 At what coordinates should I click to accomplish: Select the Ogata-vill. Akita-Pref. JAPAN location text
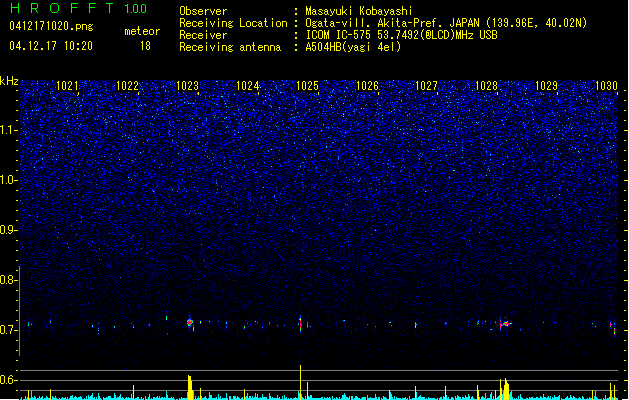[x=446, y=23]
